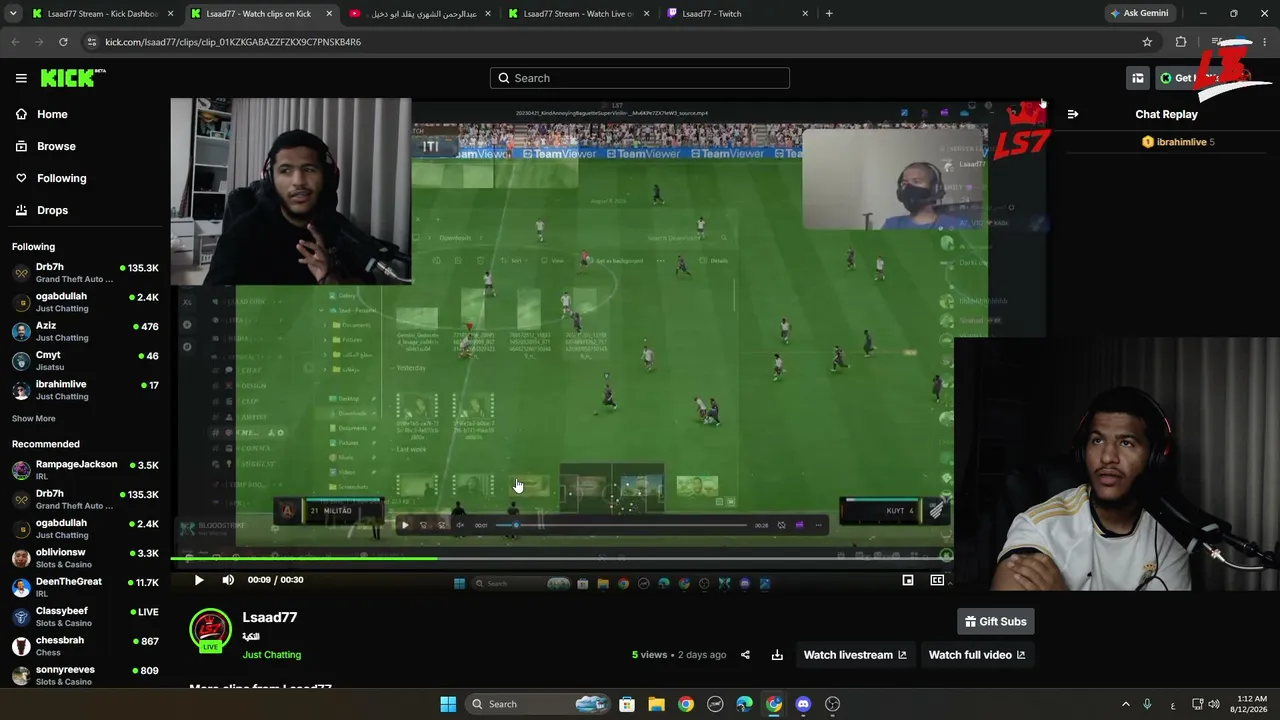The image size is (1280, 720).
Task: Click the Gift Subs button
Action: point(995,622)
